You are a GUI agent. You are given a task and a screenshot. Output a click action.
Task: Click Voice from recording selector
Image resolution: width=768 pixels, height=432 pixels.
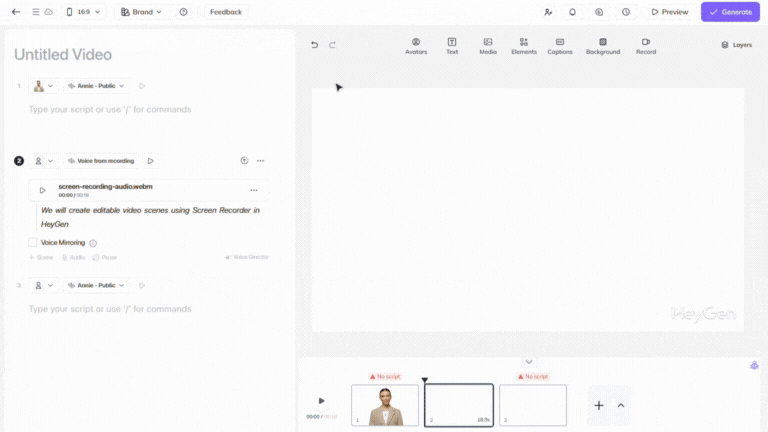101,161
